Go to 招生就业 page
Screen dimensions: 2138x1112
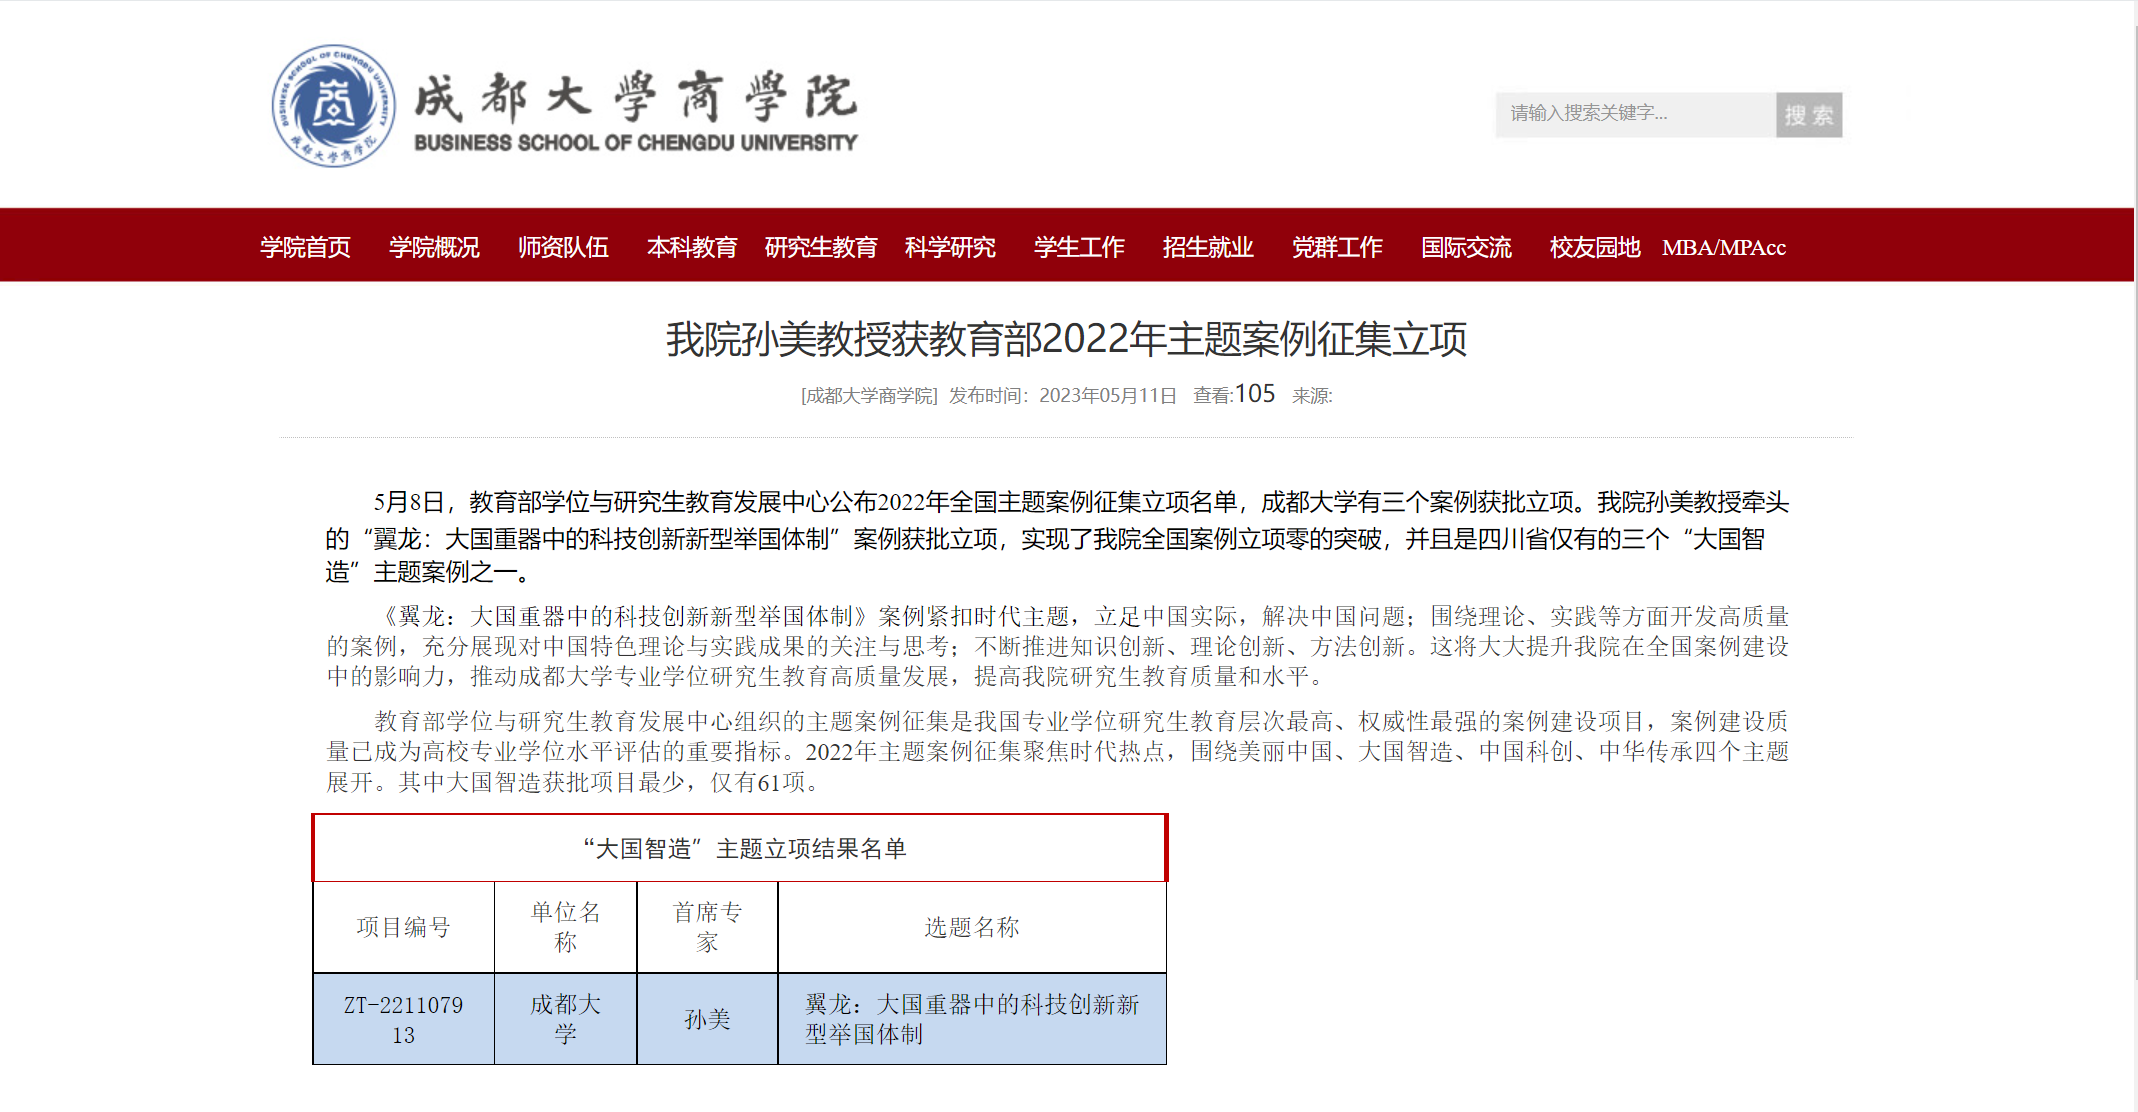click(x=1208, y=247)
